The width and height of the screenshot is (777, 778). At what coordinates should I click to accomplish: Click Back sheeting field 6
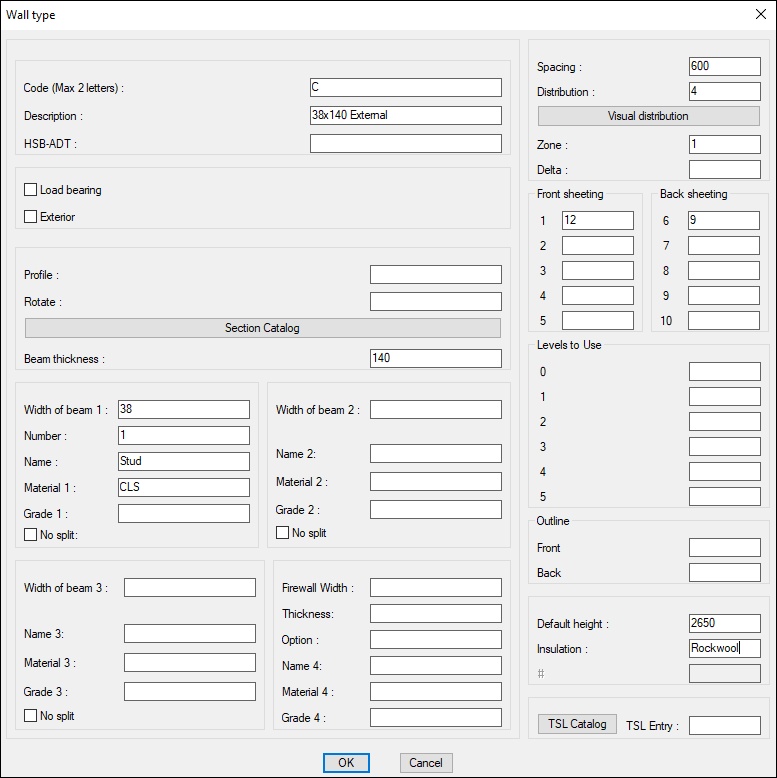click(x=723, y=220)
